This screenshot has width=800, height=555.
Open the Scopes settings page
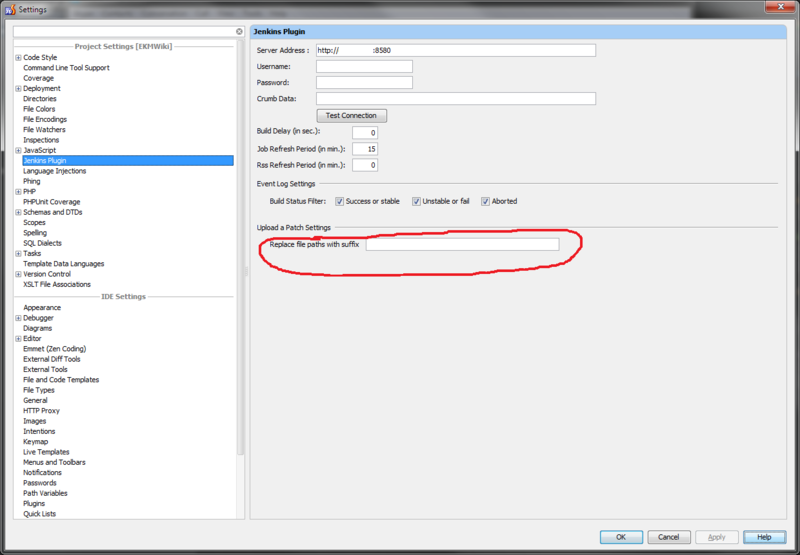tap(34, 222)
